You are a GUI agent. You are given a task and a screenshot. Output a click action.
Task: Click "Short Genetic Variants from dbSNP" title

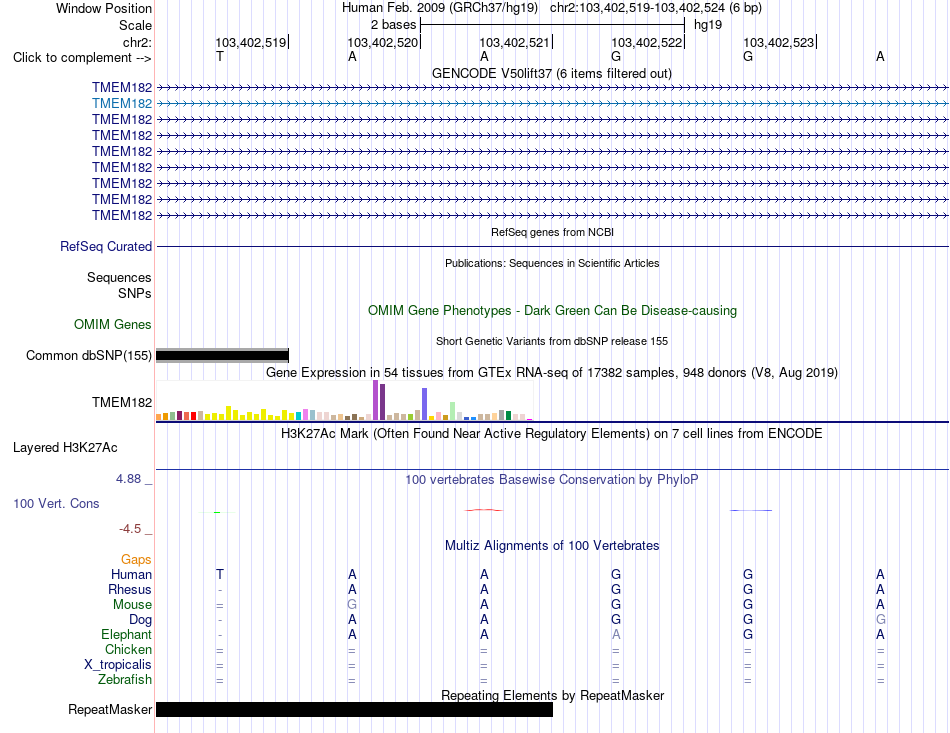[x=552, y=341]
